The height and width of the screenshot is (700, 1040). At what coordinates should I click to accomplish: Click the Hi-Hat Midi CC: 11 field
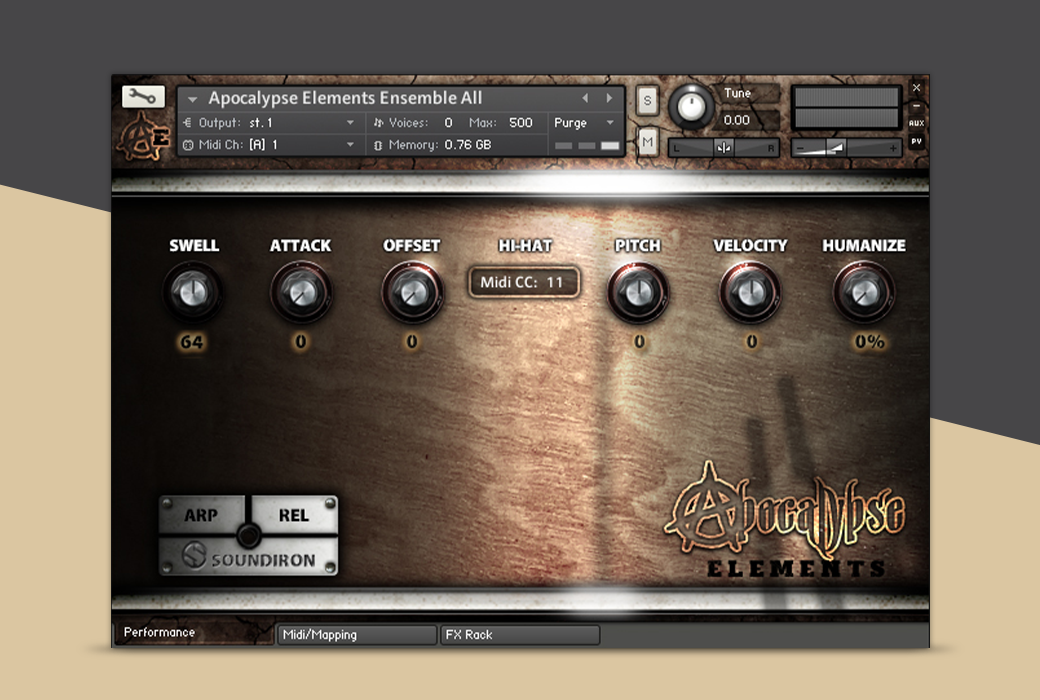523,282
